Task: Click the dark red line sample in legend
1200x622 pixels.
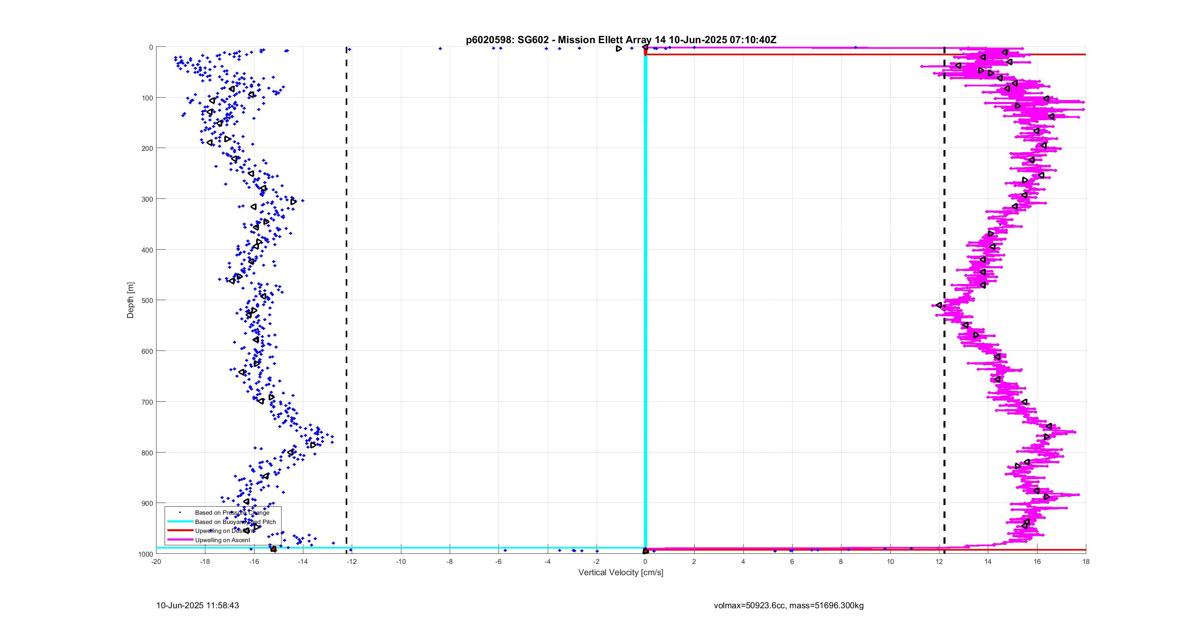Action: pos(179,531)
